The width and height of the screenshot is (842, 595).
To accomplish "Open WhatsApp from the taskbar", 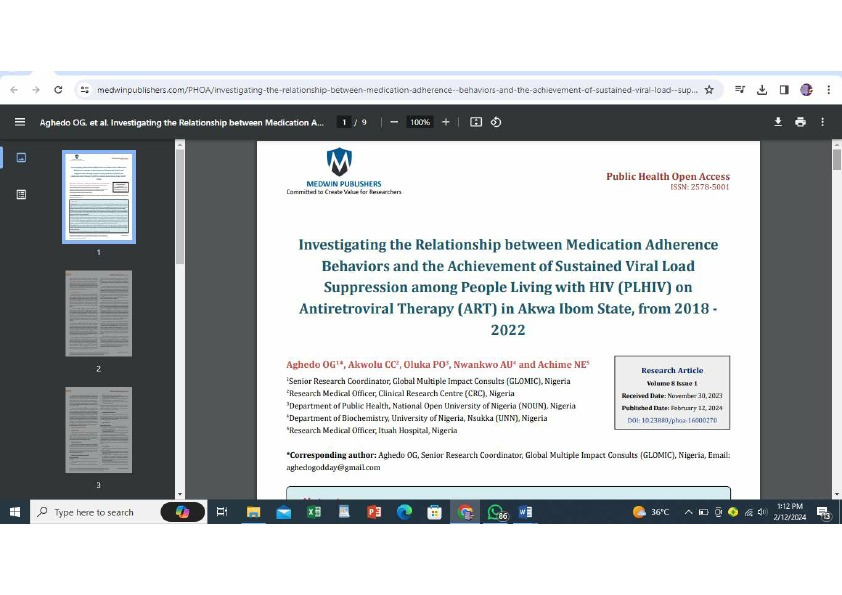I will pos(495,512).
